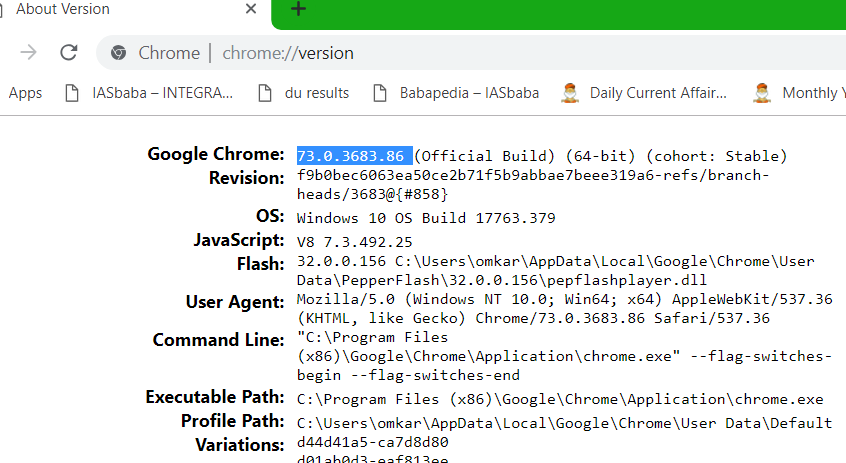Click the command line row containing --flag-switches-
This screenshot has height=463, width=846.
click(x=564, y=356)
